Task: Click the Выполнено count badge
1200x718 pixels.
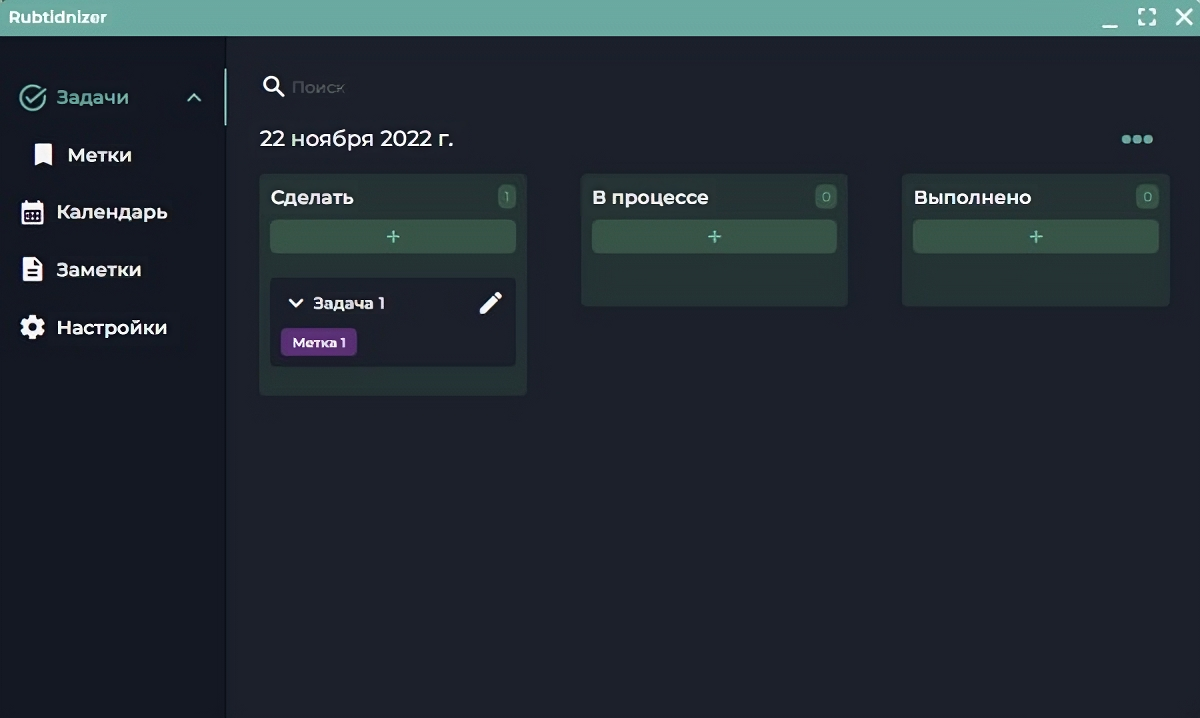Action: [x=1147, y=197]
